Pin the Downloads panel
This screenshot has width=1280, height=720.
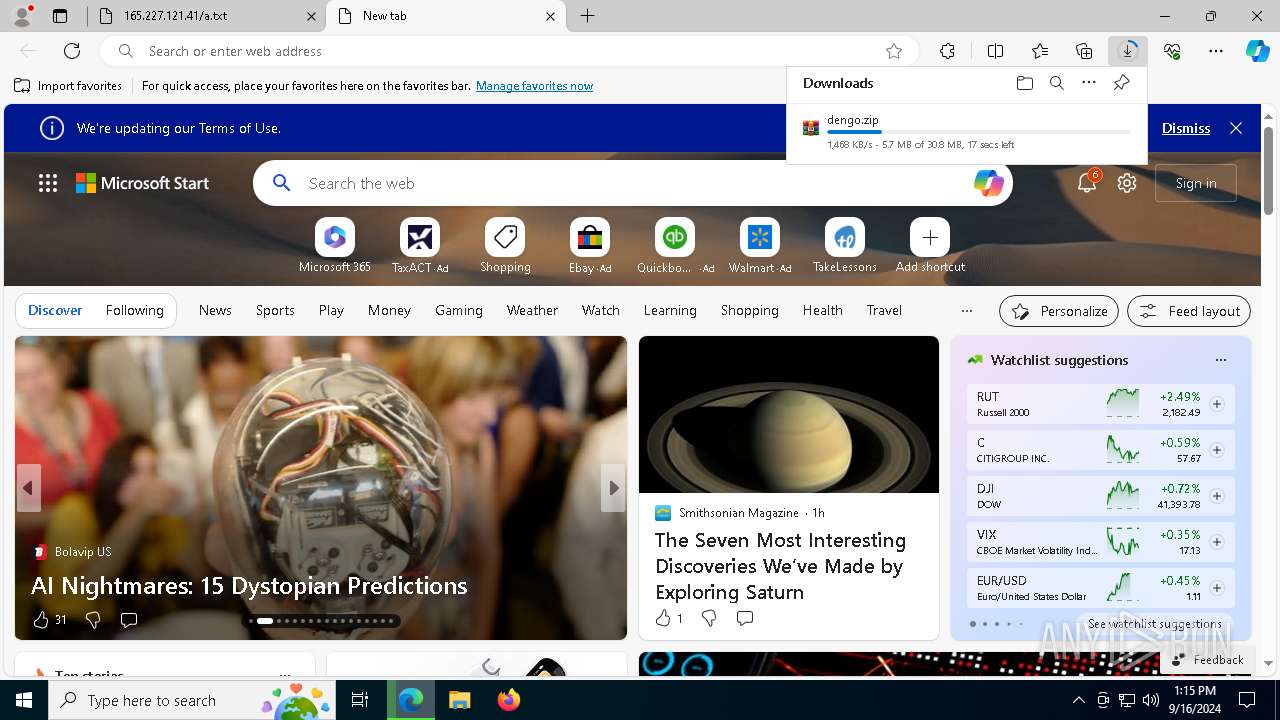(1121, 83)
